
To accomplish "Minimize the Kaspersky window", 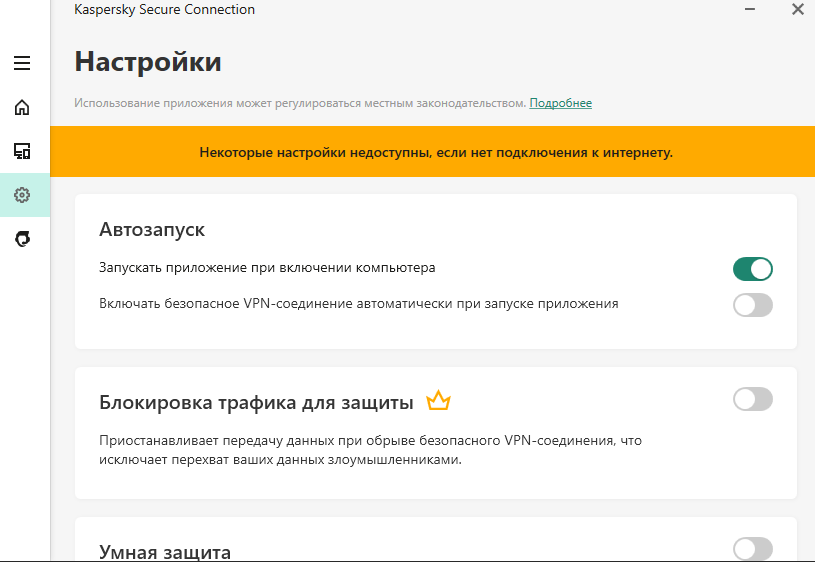I will 750,9.
